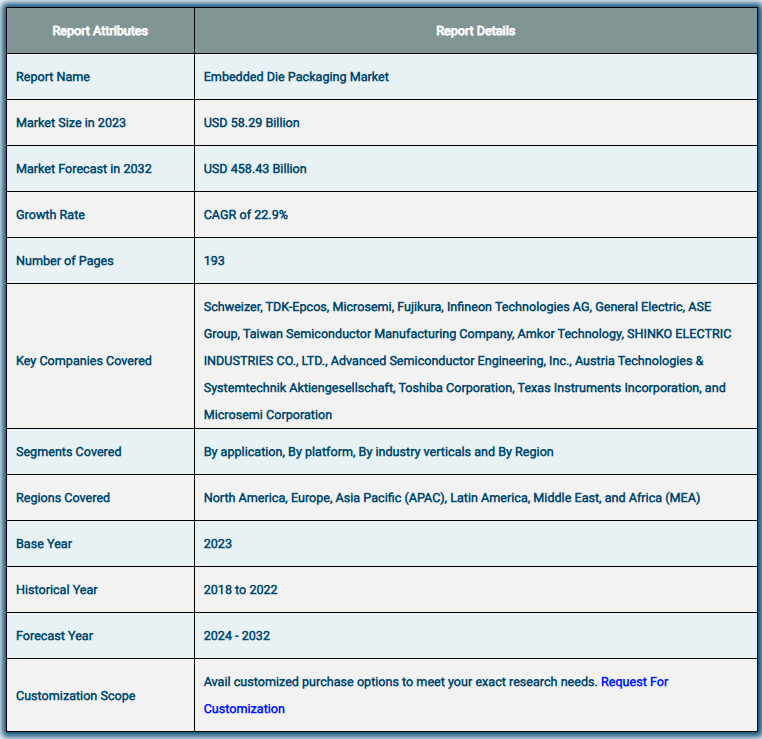Click the Report Details column header
762x739 pixels.
click(475, 31)
